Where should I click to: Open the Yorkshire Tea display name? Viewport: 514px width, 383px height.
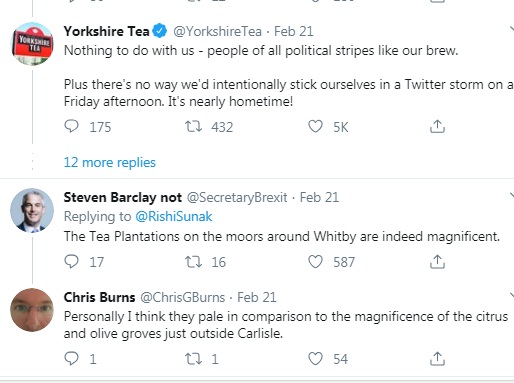pos(106,31)
